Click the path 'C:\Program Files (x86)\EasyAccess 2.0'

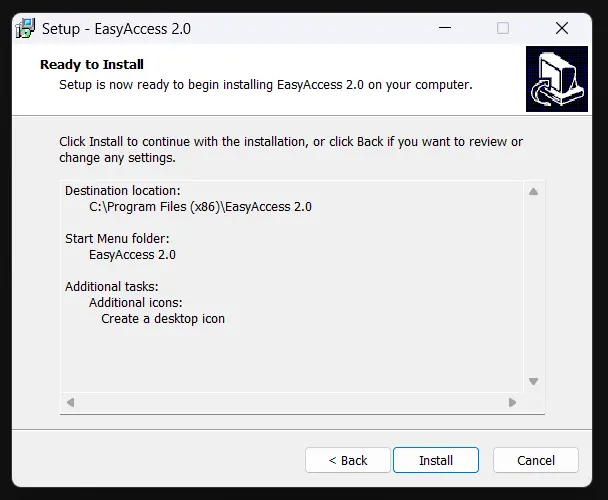pyautogui.click(x=200, y=207)
